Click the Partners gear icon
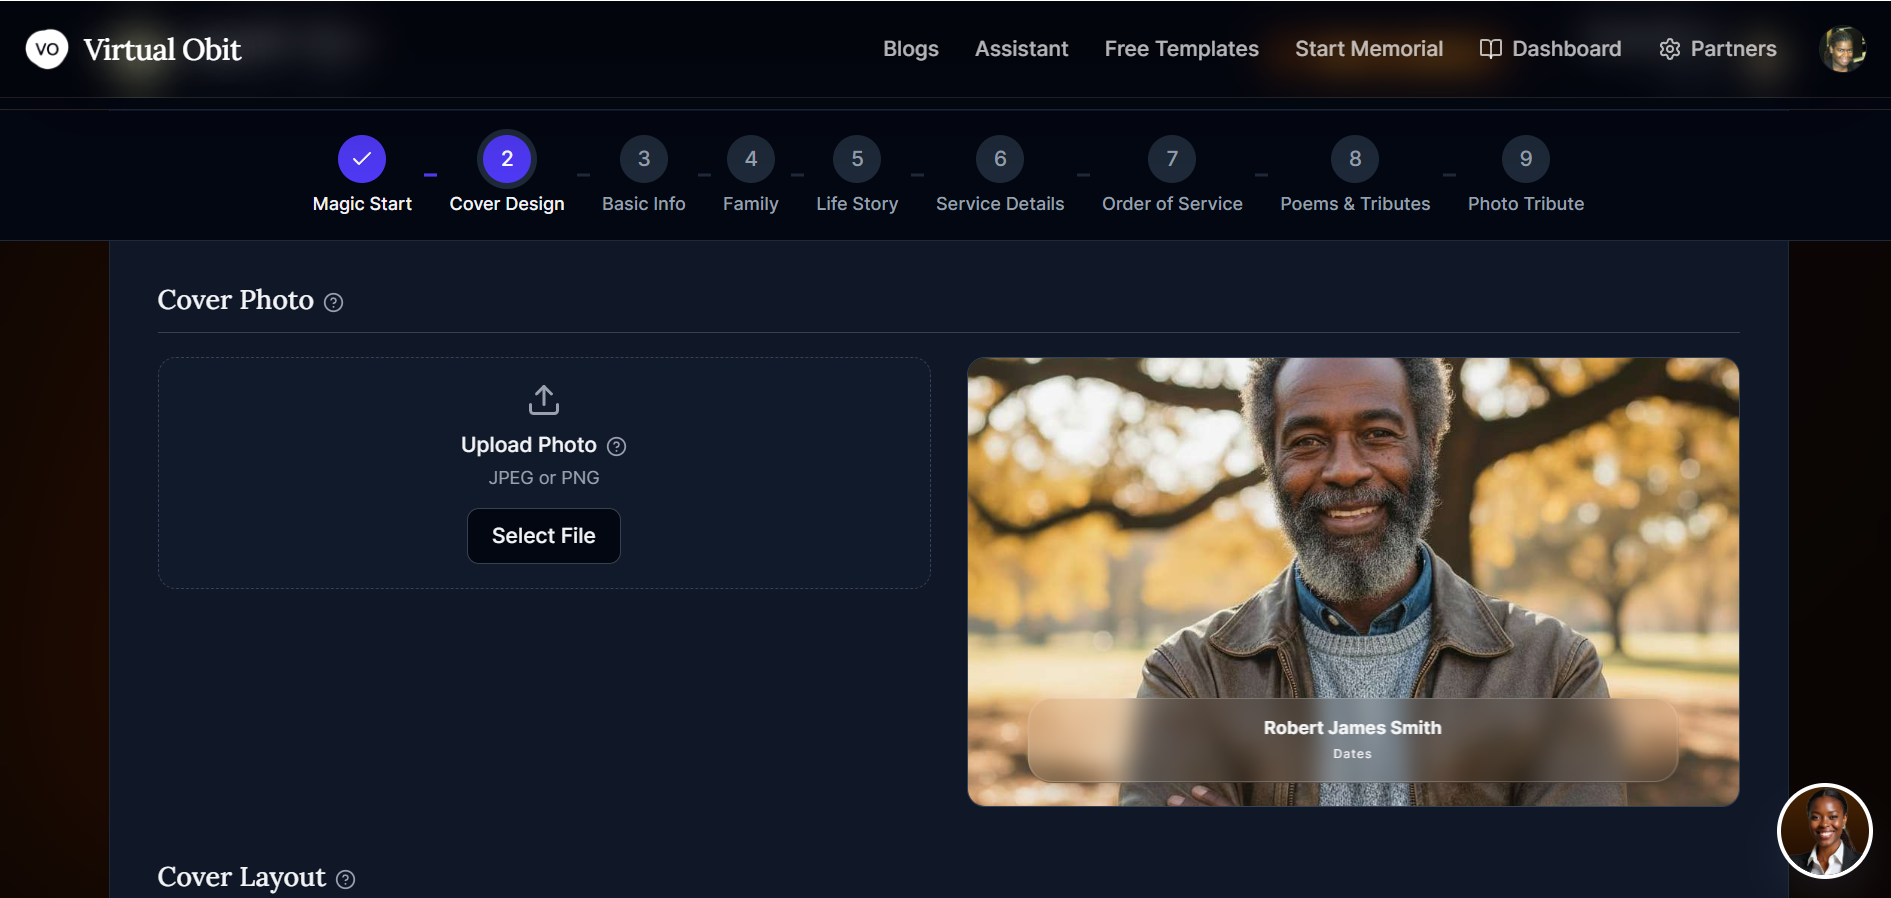 click(x=1669, y=49)
